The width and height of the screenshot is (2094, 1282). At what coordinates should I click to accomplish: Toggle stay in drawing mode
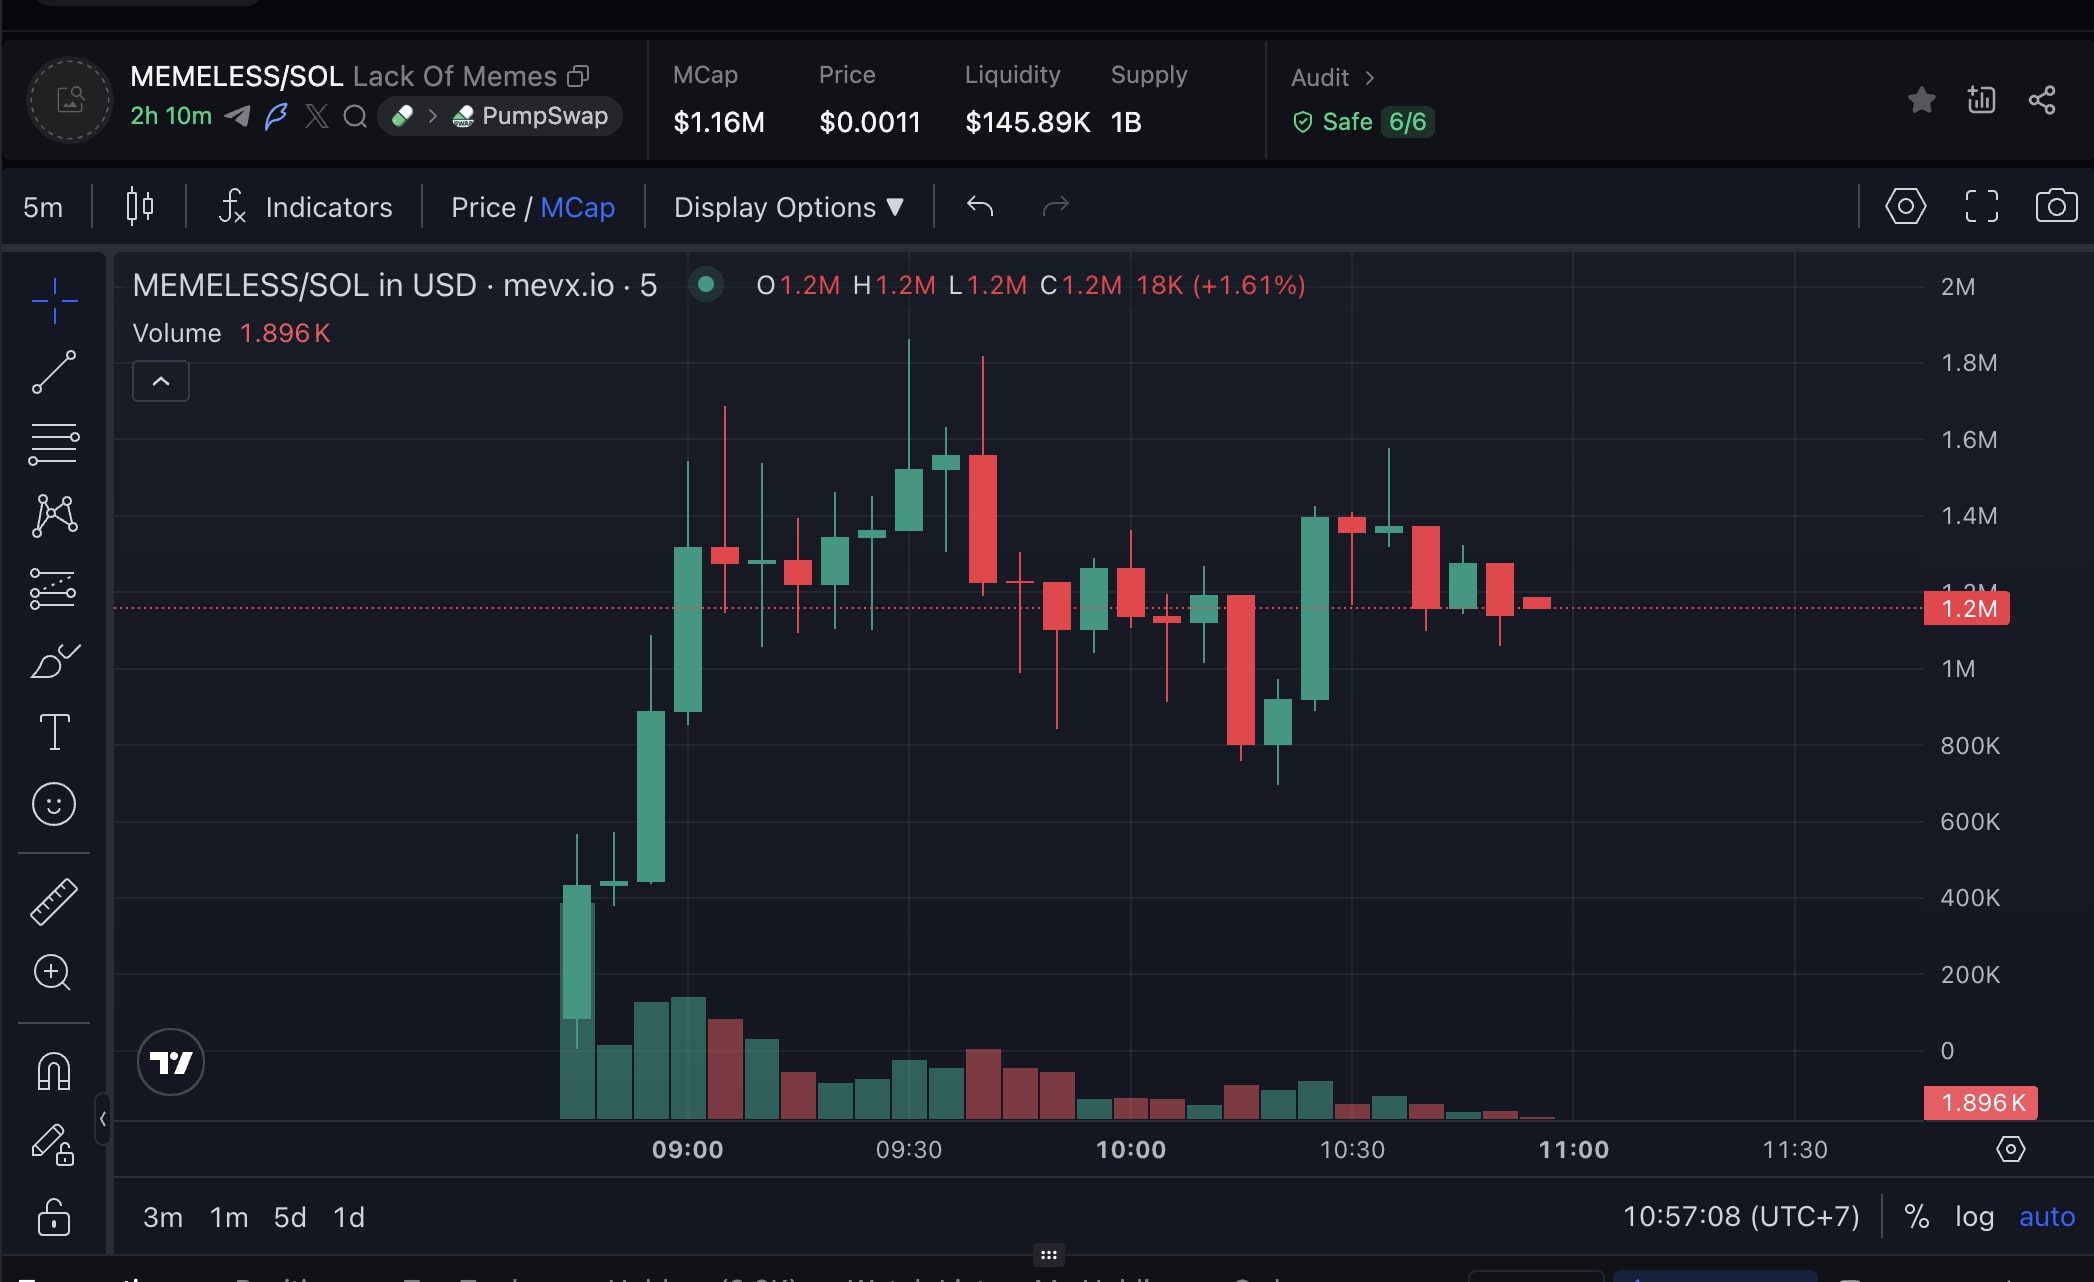(x=54, y=1144)
